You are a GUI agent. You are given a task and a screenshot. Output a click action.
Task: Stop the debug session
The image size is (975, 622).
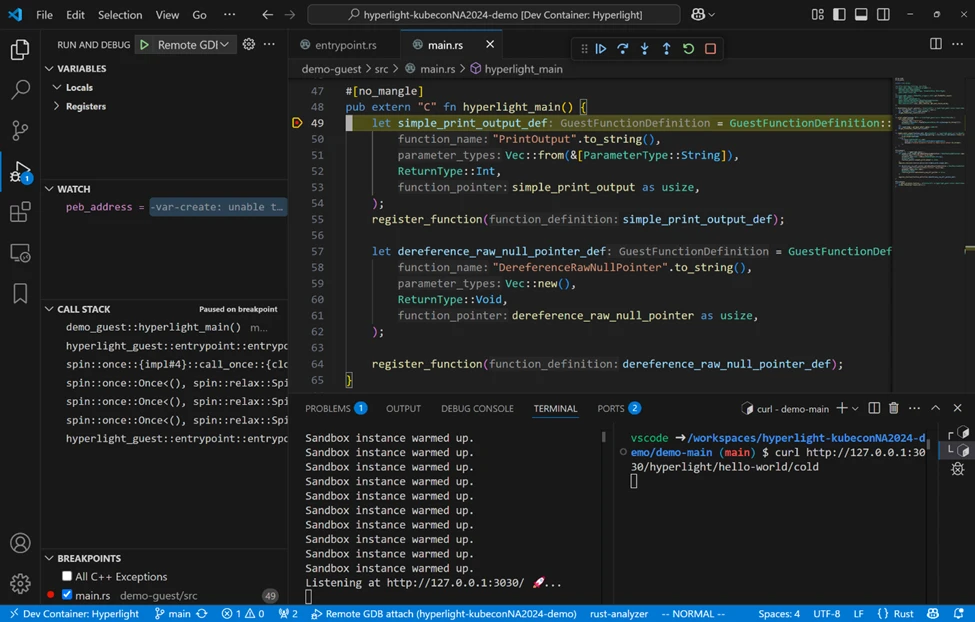(x=710, y=49)
